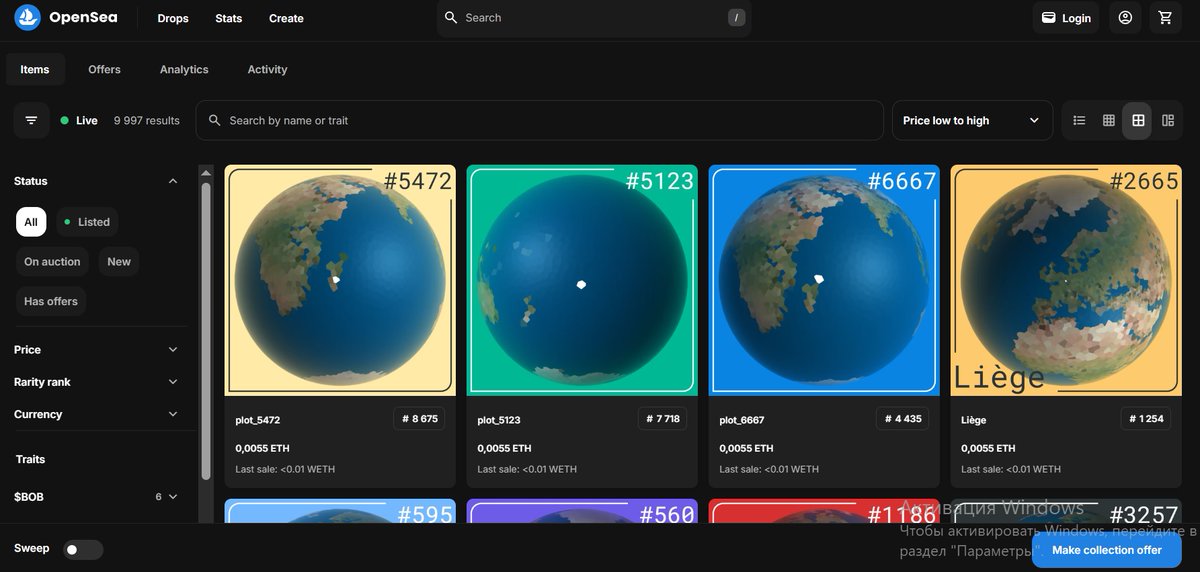Switch to mosaic layout view

tap(1168, 120)
